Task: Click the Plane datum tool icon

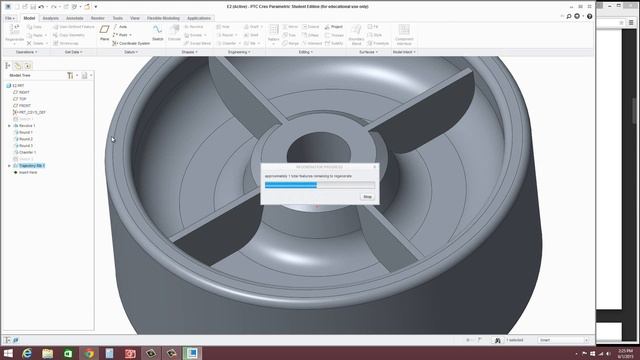Action: pos(104,30)
